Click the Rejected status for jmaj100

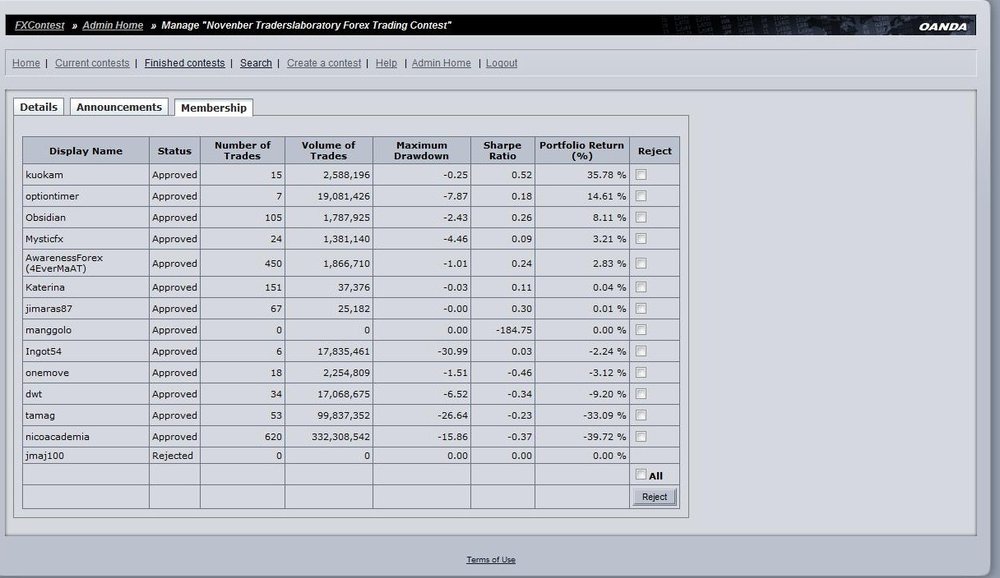click(172, 456)
